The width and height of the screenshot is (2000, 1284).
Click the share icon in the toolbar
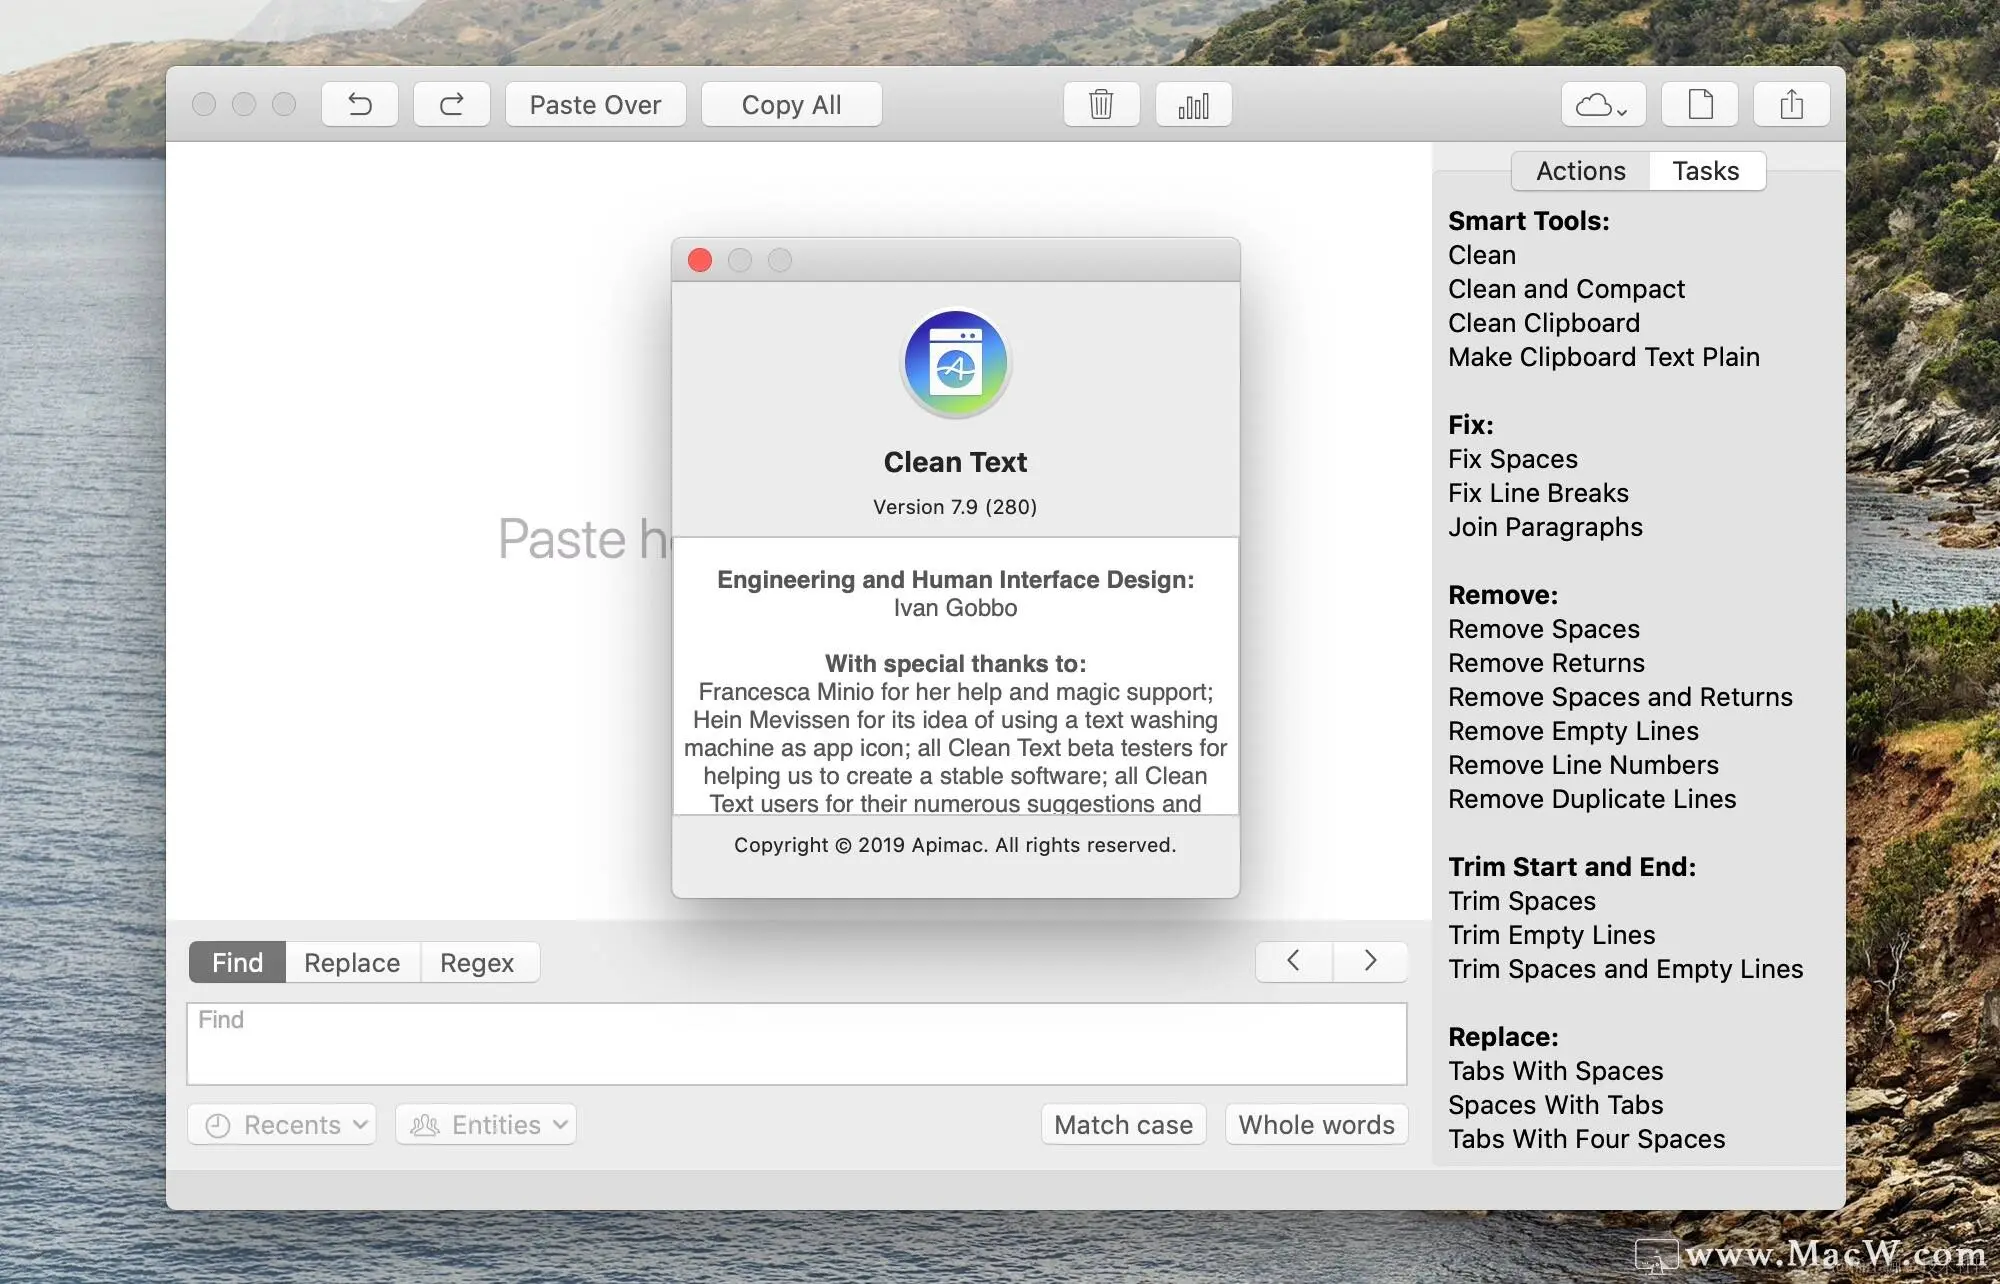1792,104
